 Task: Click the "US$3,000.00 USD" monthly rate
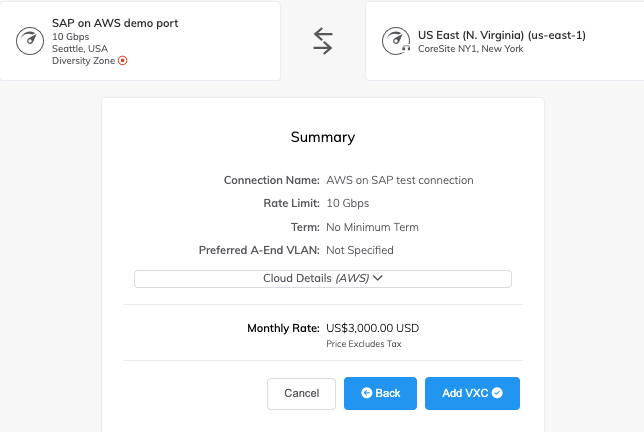pos(373,328)
